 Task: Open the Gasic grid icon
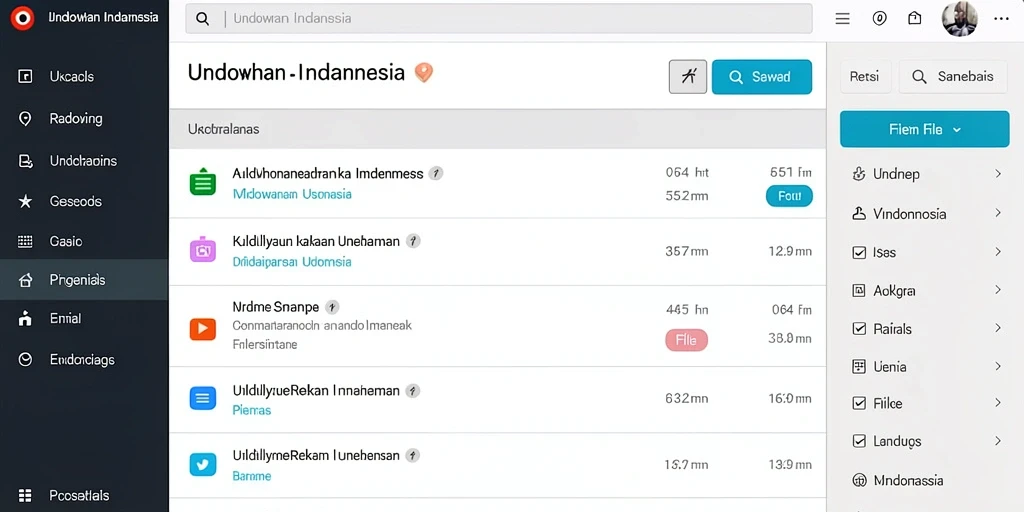tap(25, 241)
